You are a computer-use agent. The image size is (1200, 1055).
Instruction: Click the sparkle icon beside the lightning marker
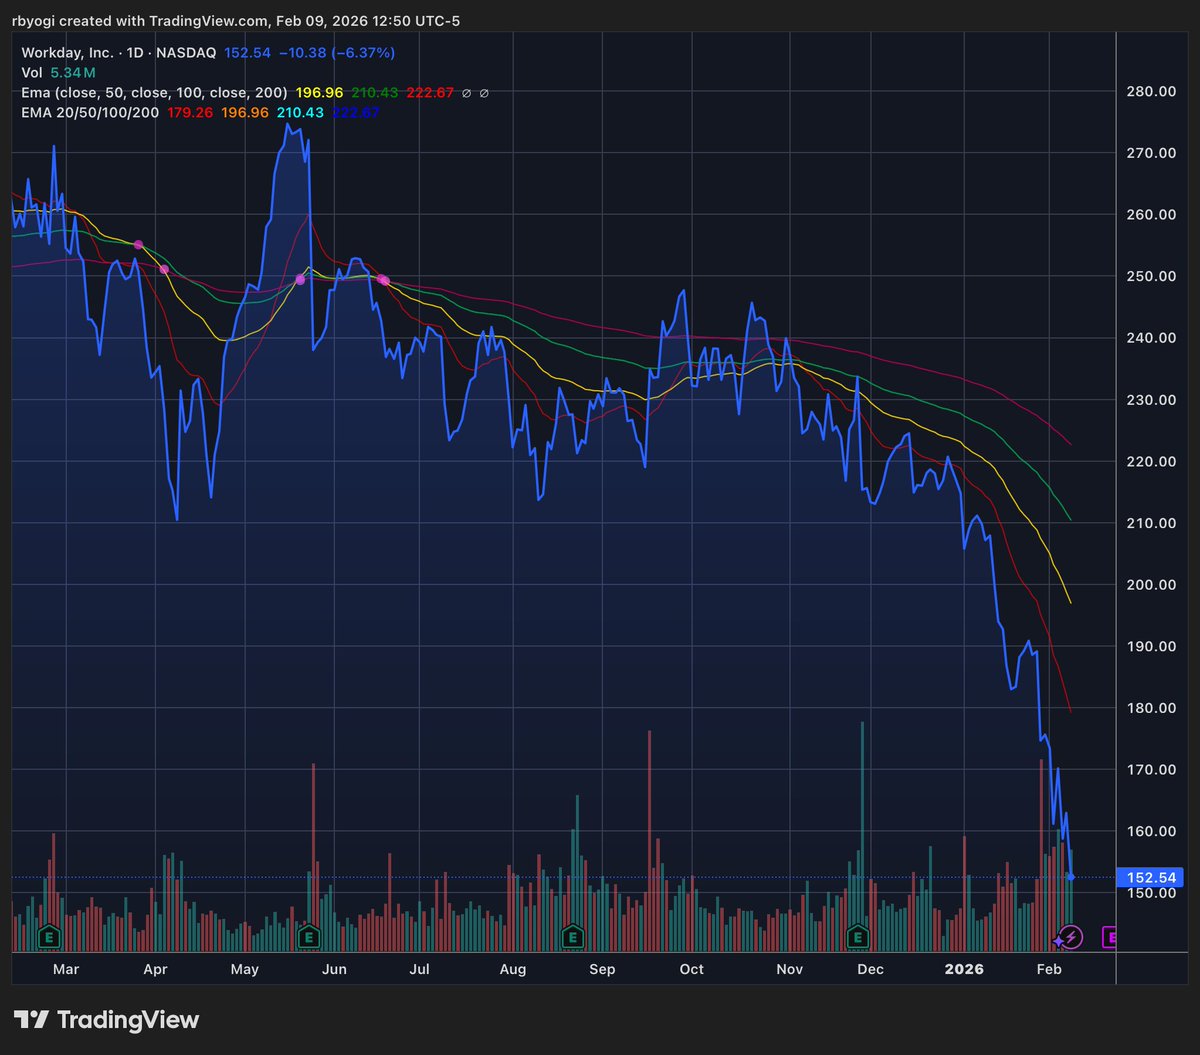click(1057, 944)
